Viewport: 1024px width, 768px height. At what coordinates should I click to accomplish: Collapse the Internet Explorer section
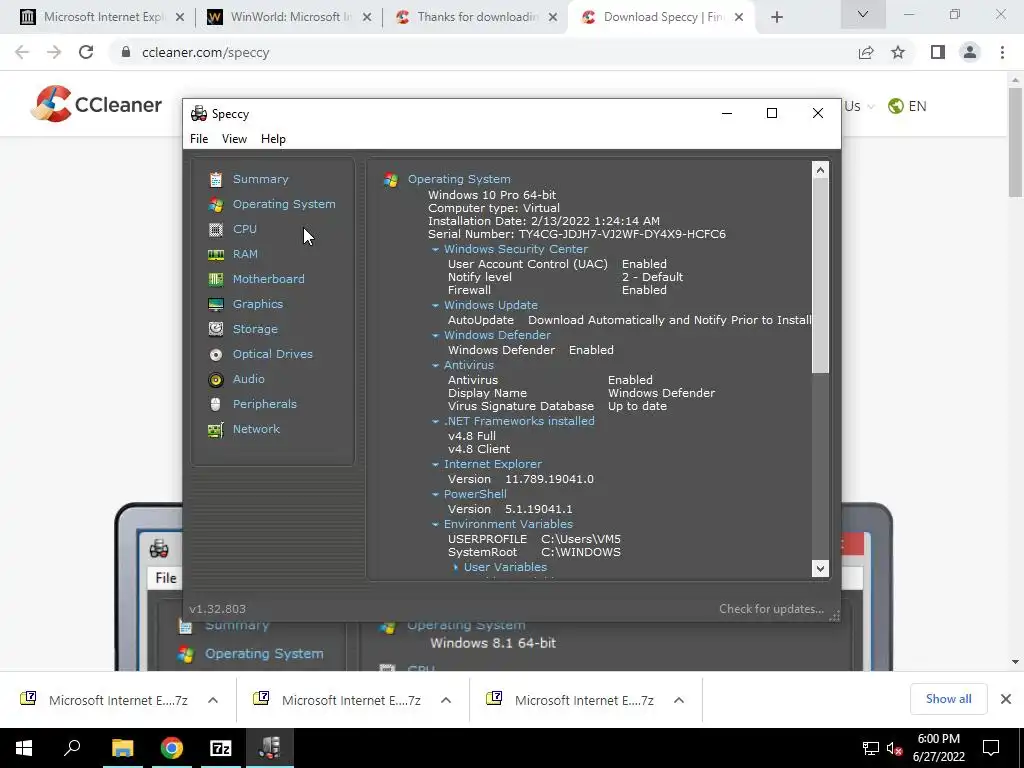(x=435, y=465)
